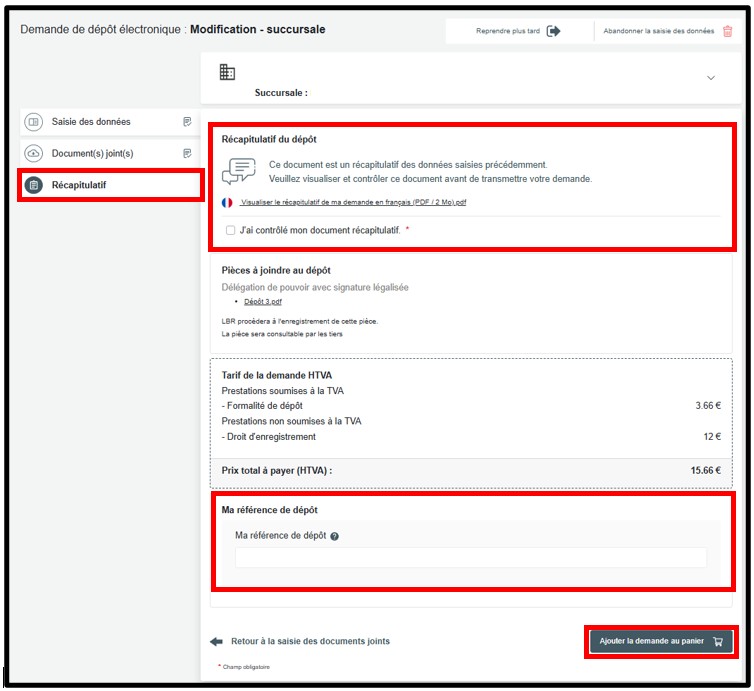Click the French flag icon near the PDF link
The image size is (754, 691).
[227, 202]
